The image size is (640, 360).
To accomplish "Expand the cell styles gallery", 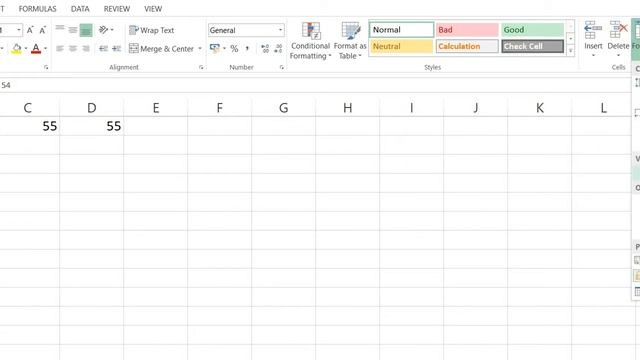I will point(571,51).
